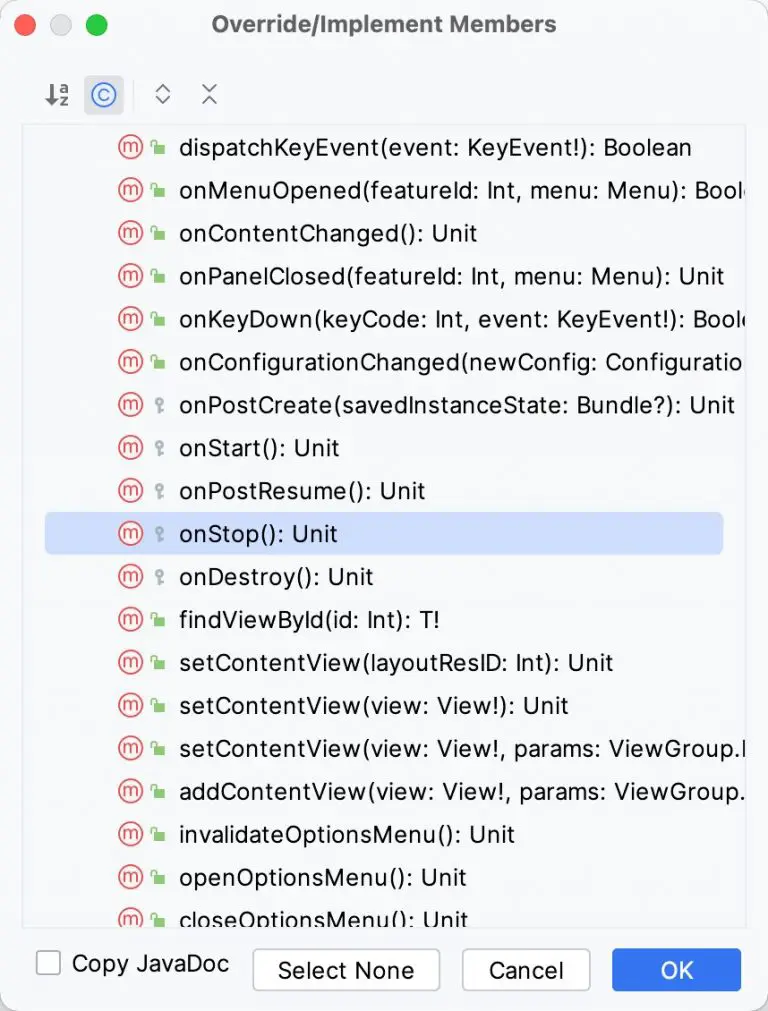Click the method icon beside findViewById
This screenshot has height=1011, width=768.
[131, 619]
